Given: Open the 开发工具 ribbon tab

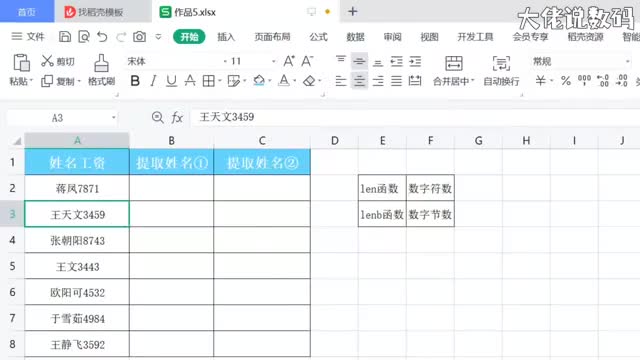Looking at the screenshot, I should (476, 37).
